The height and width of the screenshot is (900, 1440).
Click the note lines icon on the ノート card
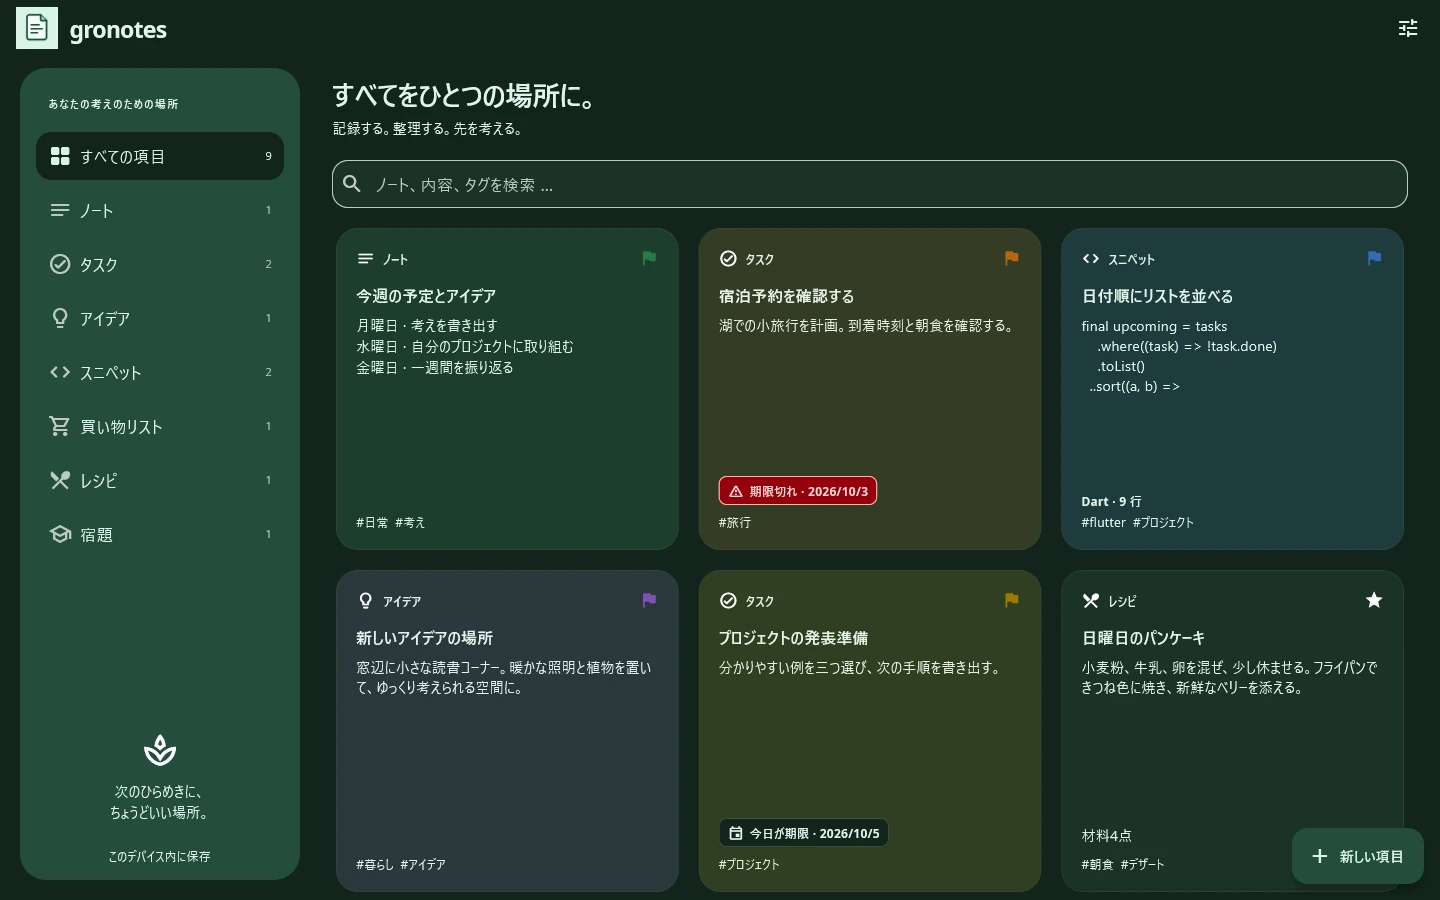point(365,259)
